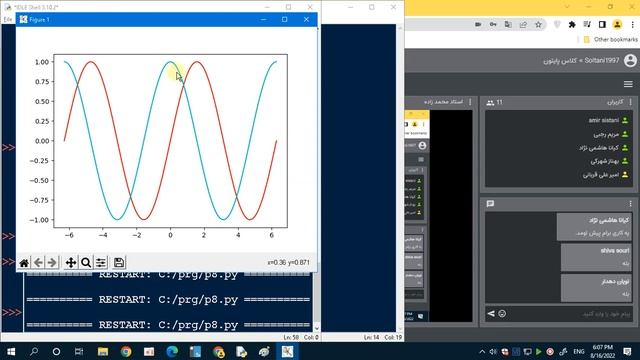Viewport: 640px width, 360px height.
Task: Open the Chrome profile avatar
Action: 618,24
